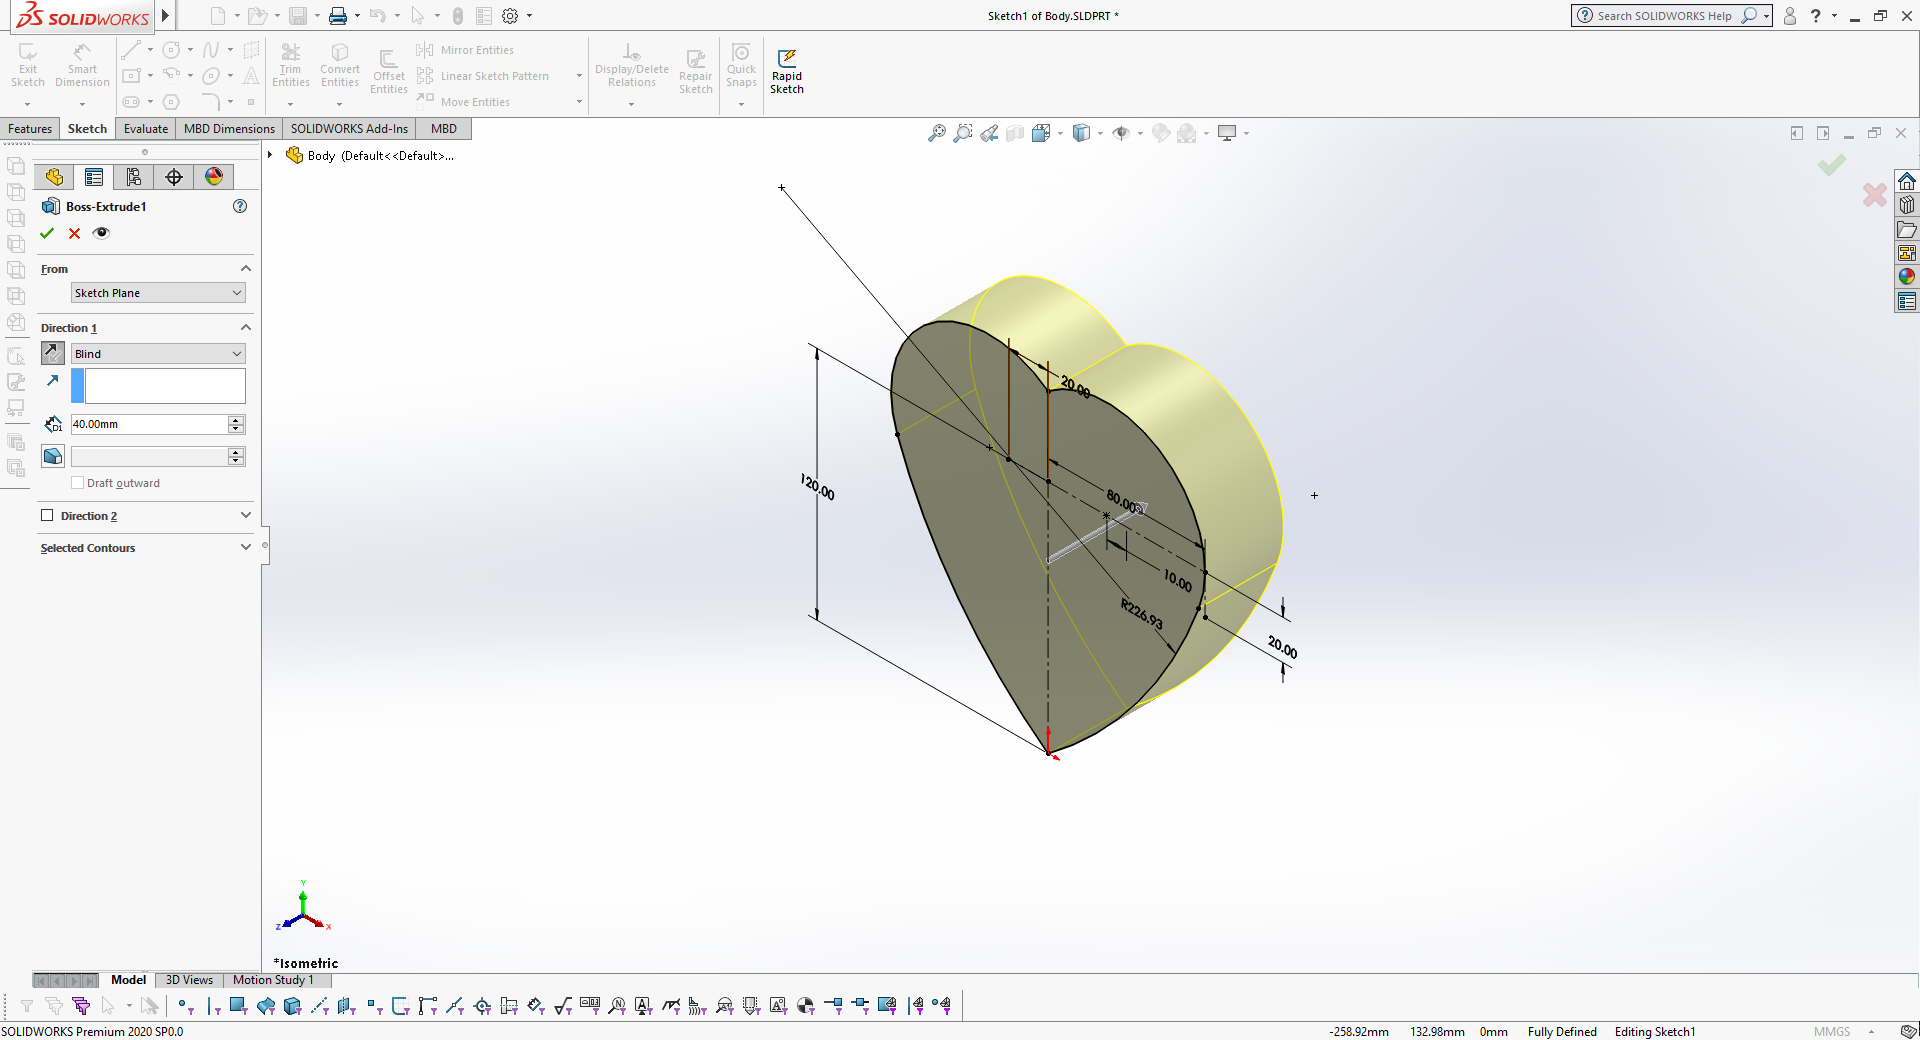The image size is (1920, 1040).
Task: Open the MBD Dimensions tab
Action: tap(229, 129)
